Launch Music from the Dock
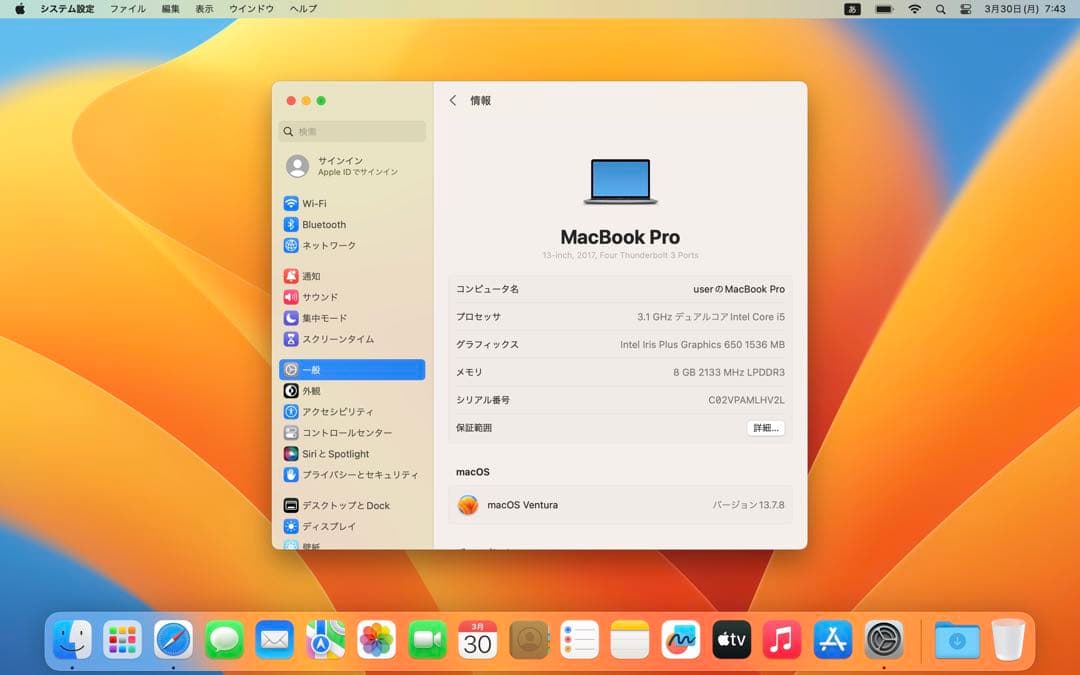This screenshot has height=675, width=1080. (x=782, y=640)
